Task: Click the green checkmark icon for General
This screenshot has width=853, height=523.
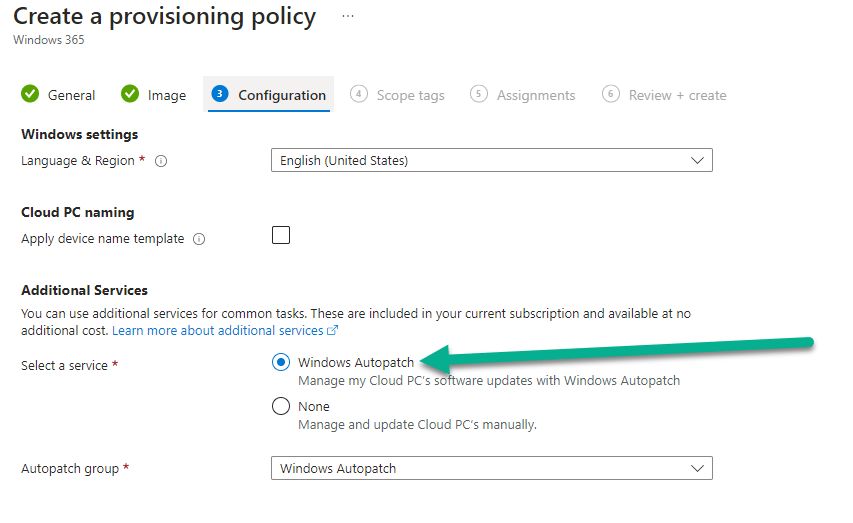Action: 30,94
